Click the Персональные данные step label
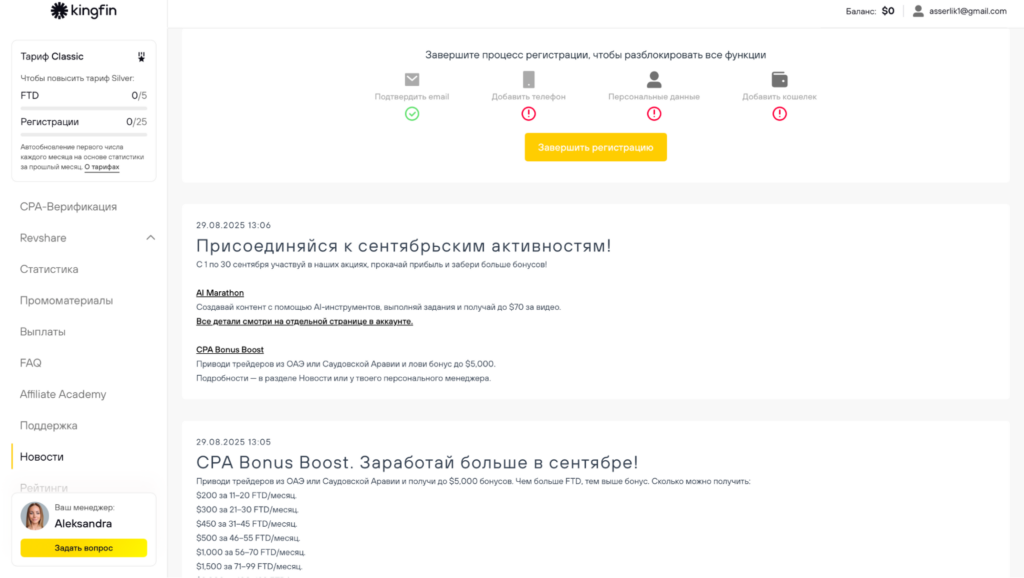The image size is (1024, 578). tap(654, 97)
